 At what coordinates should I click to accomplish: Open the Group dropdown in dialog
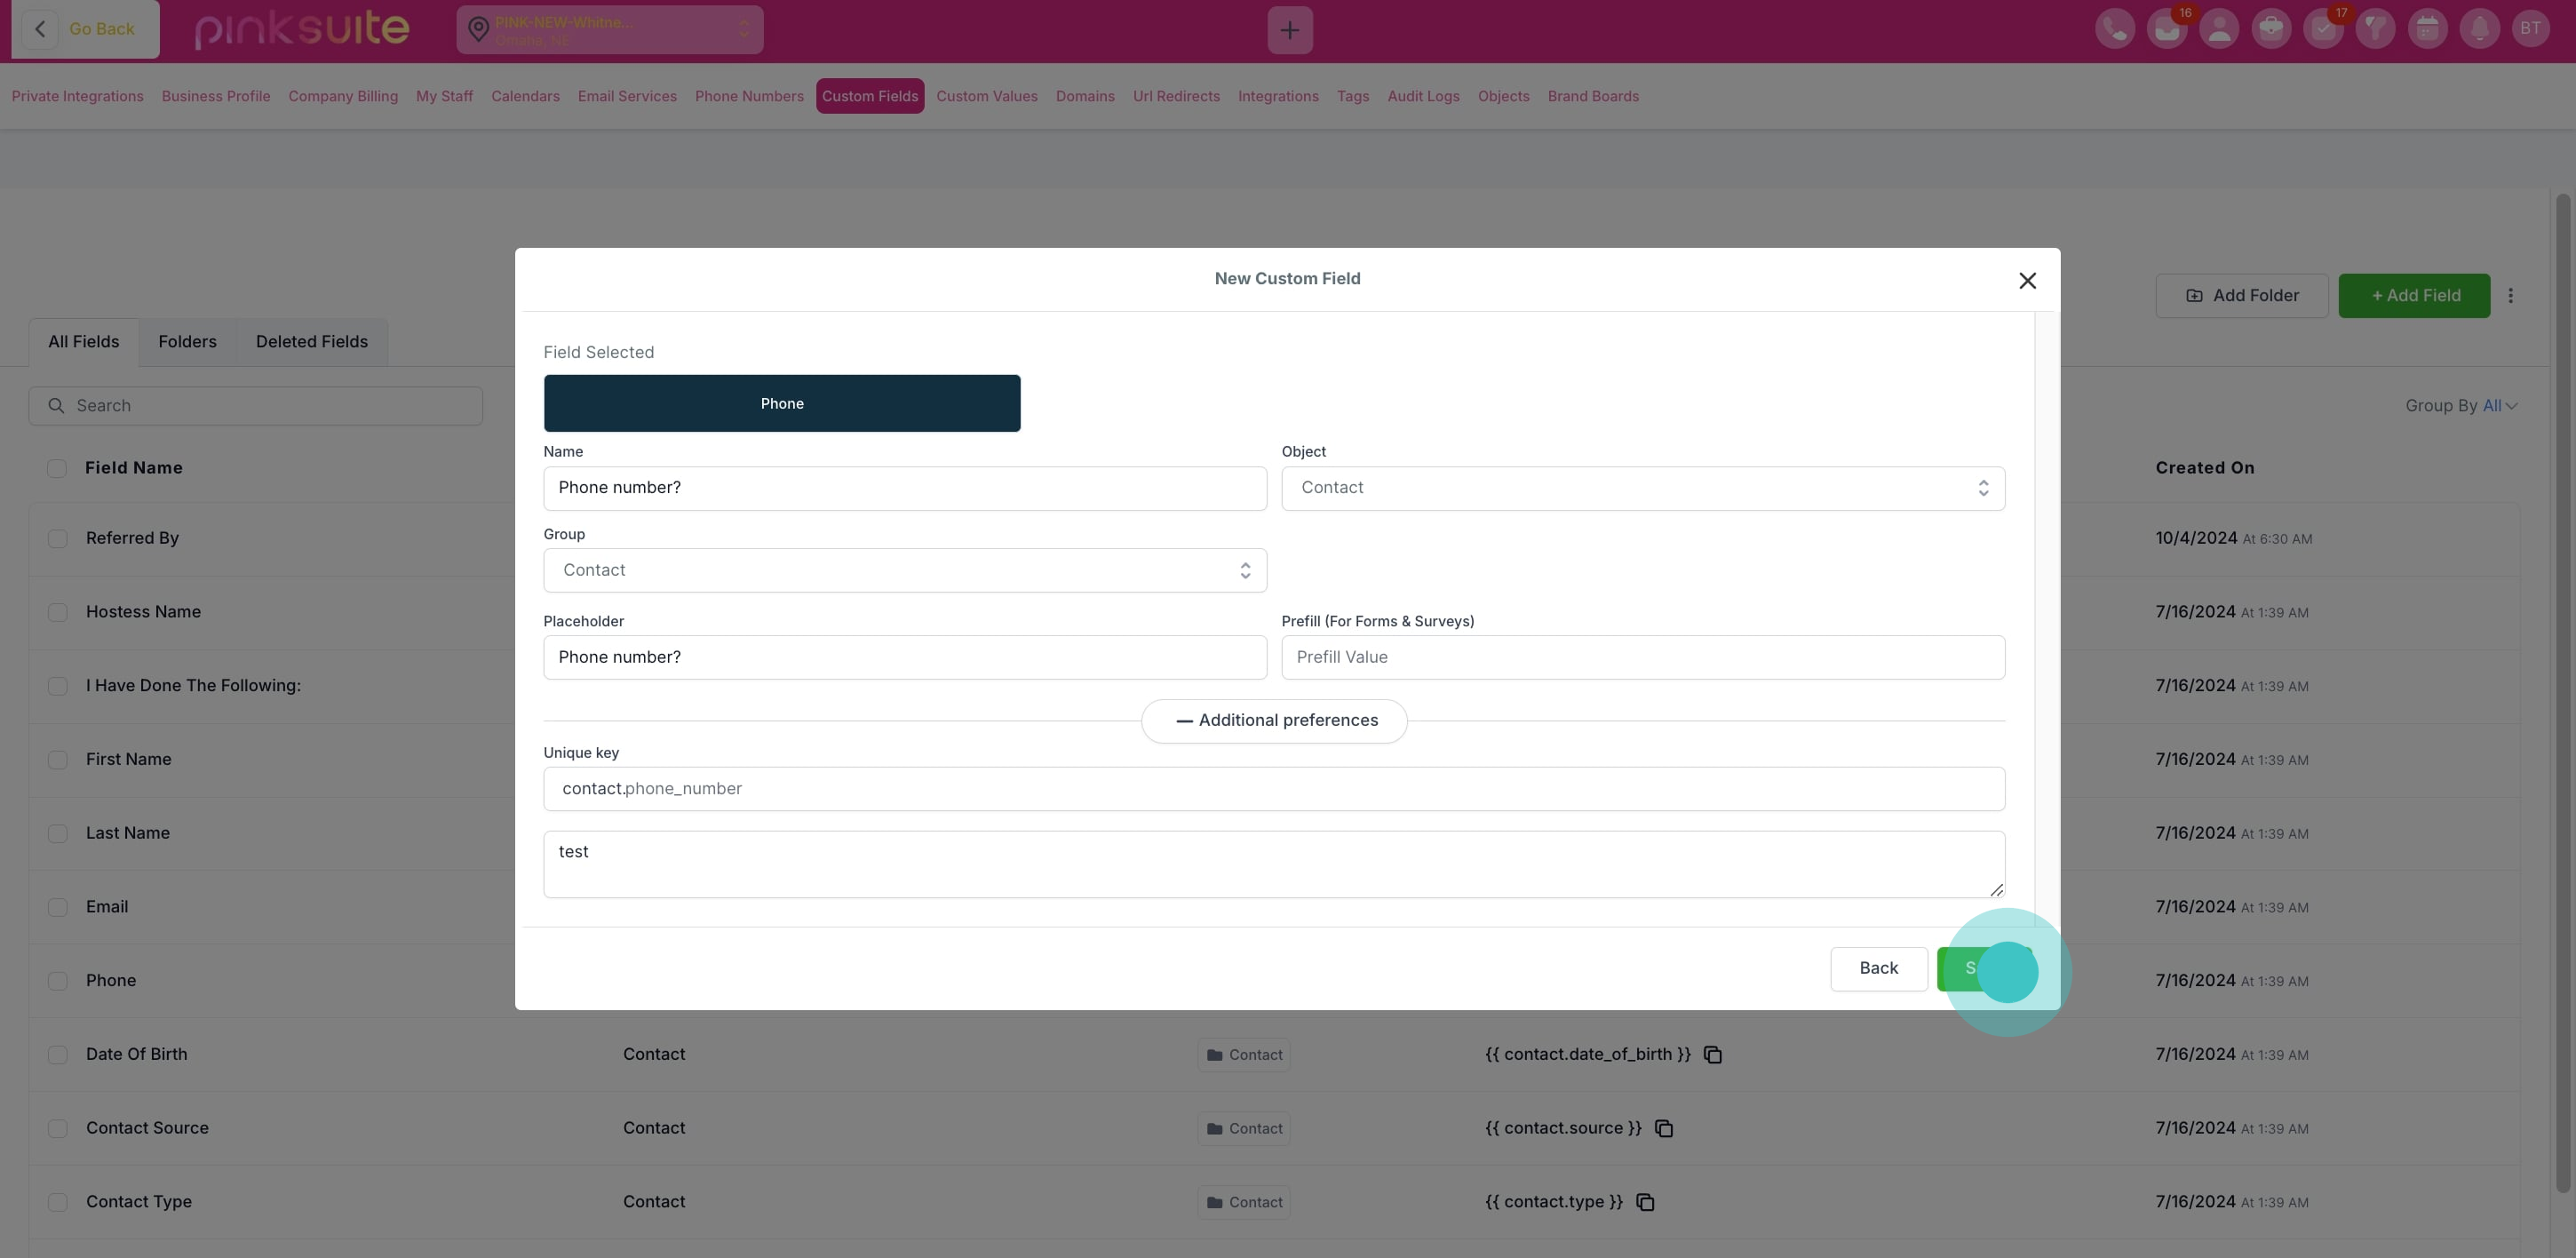904,570
